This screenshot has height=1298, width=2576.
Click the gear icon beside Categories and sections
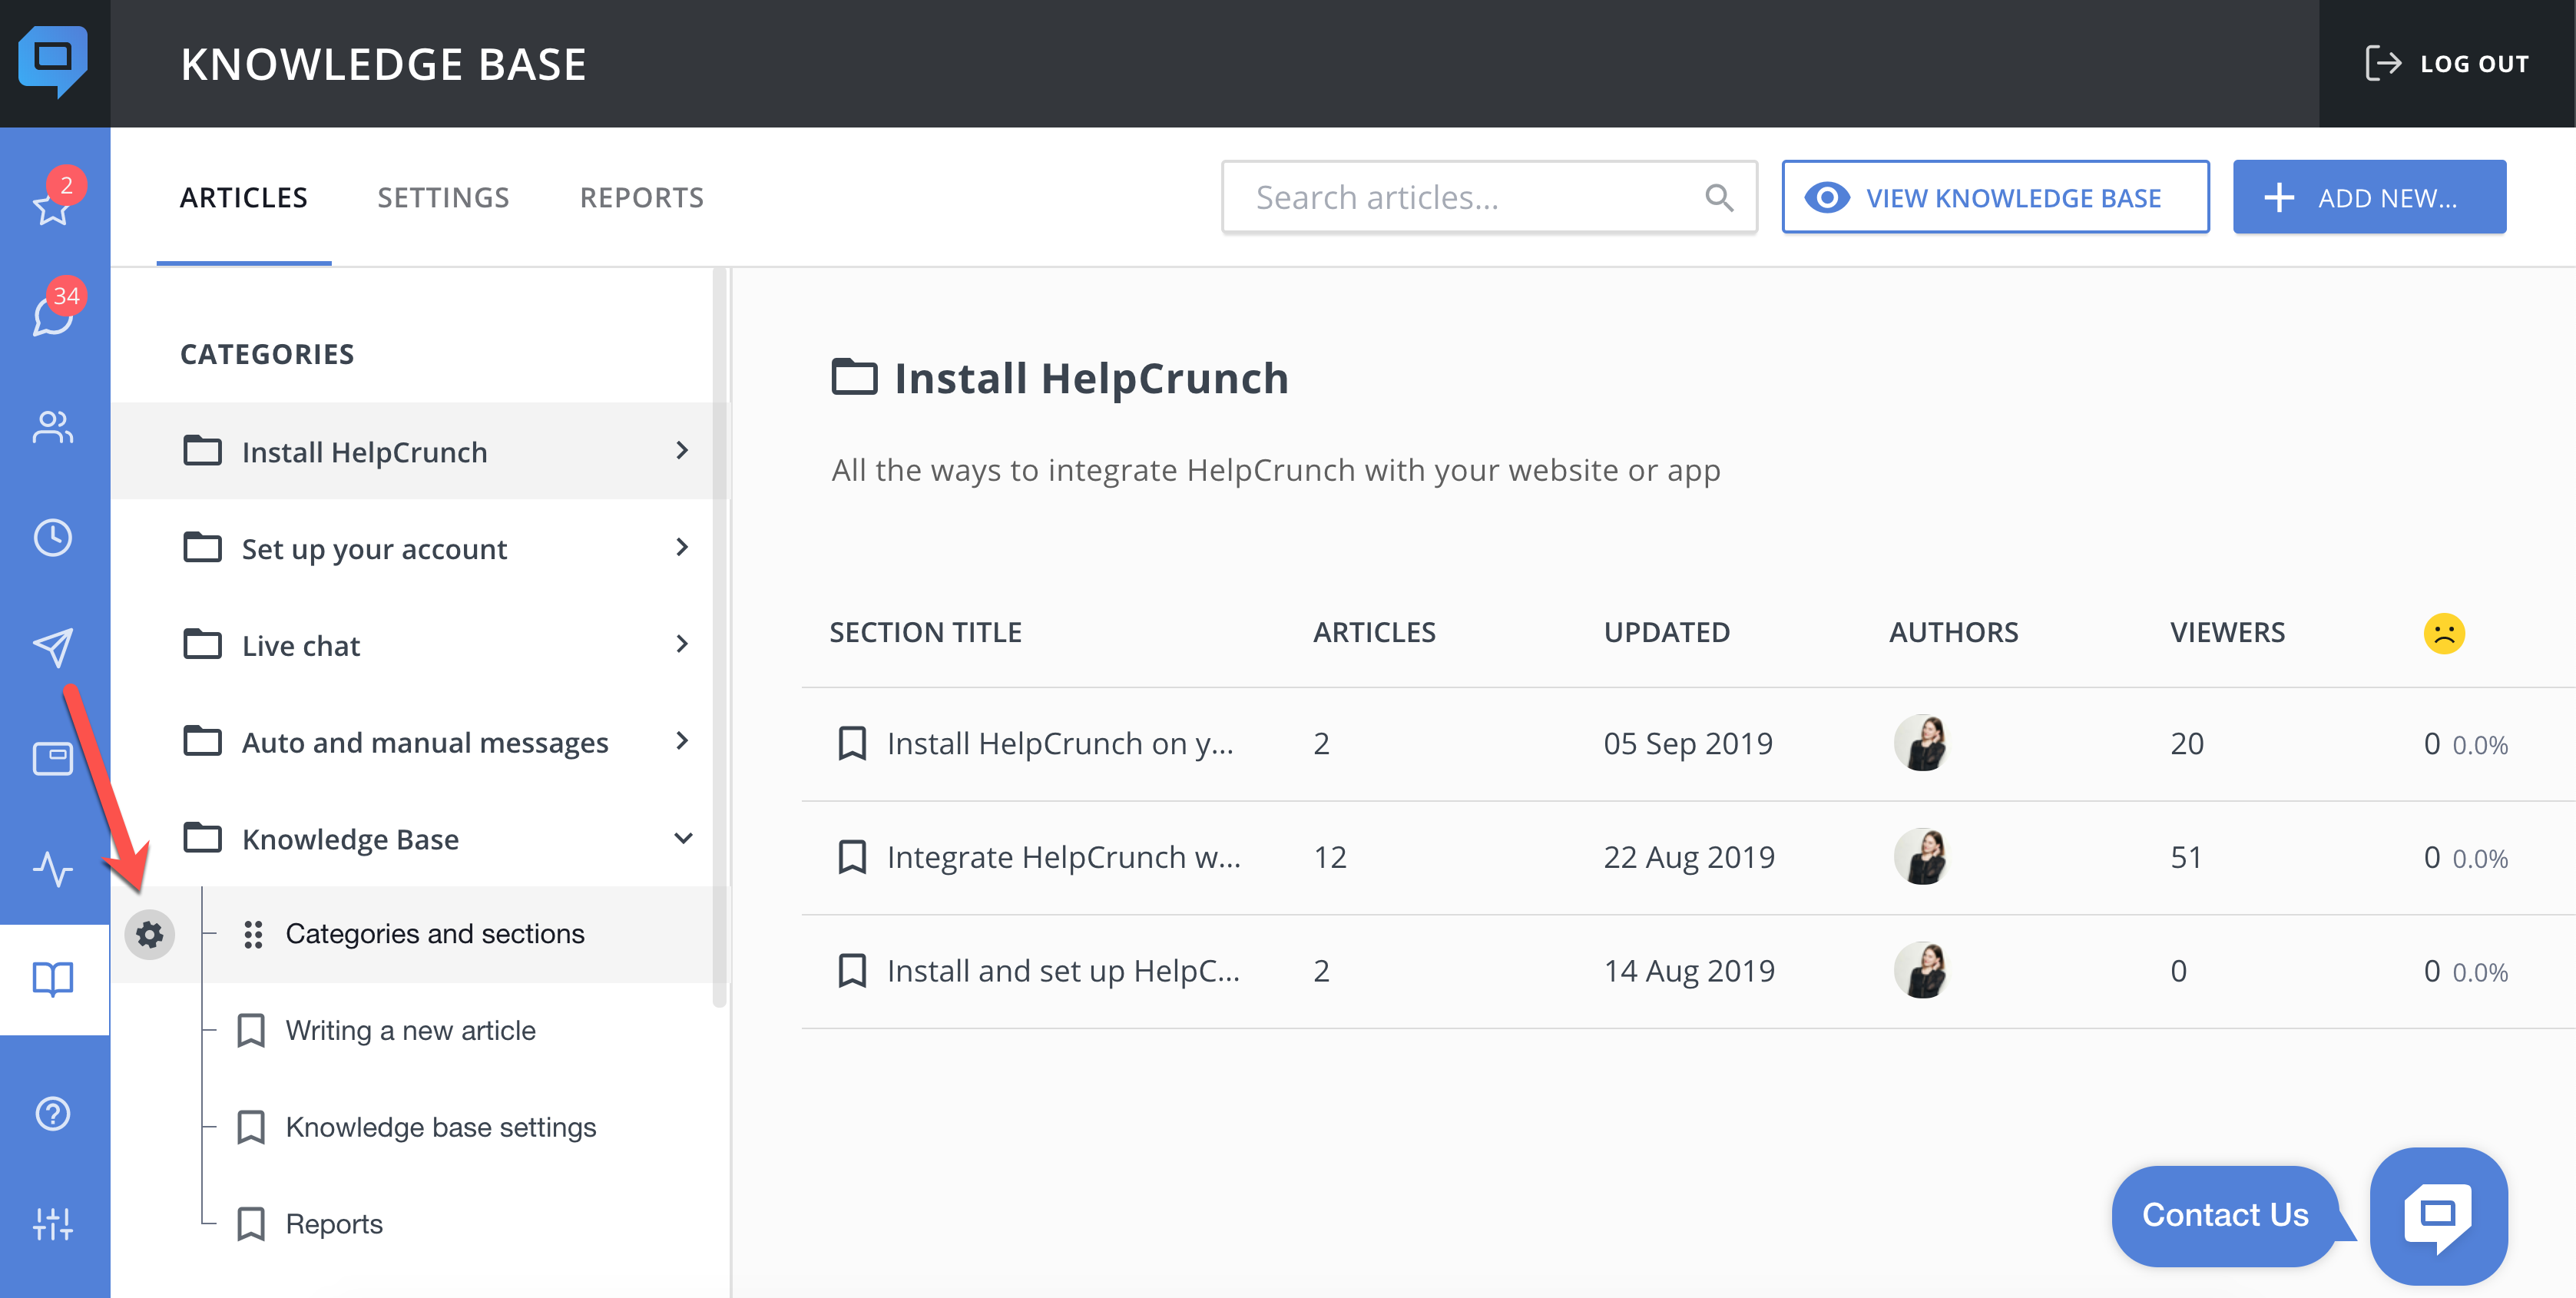pos(150,934)
